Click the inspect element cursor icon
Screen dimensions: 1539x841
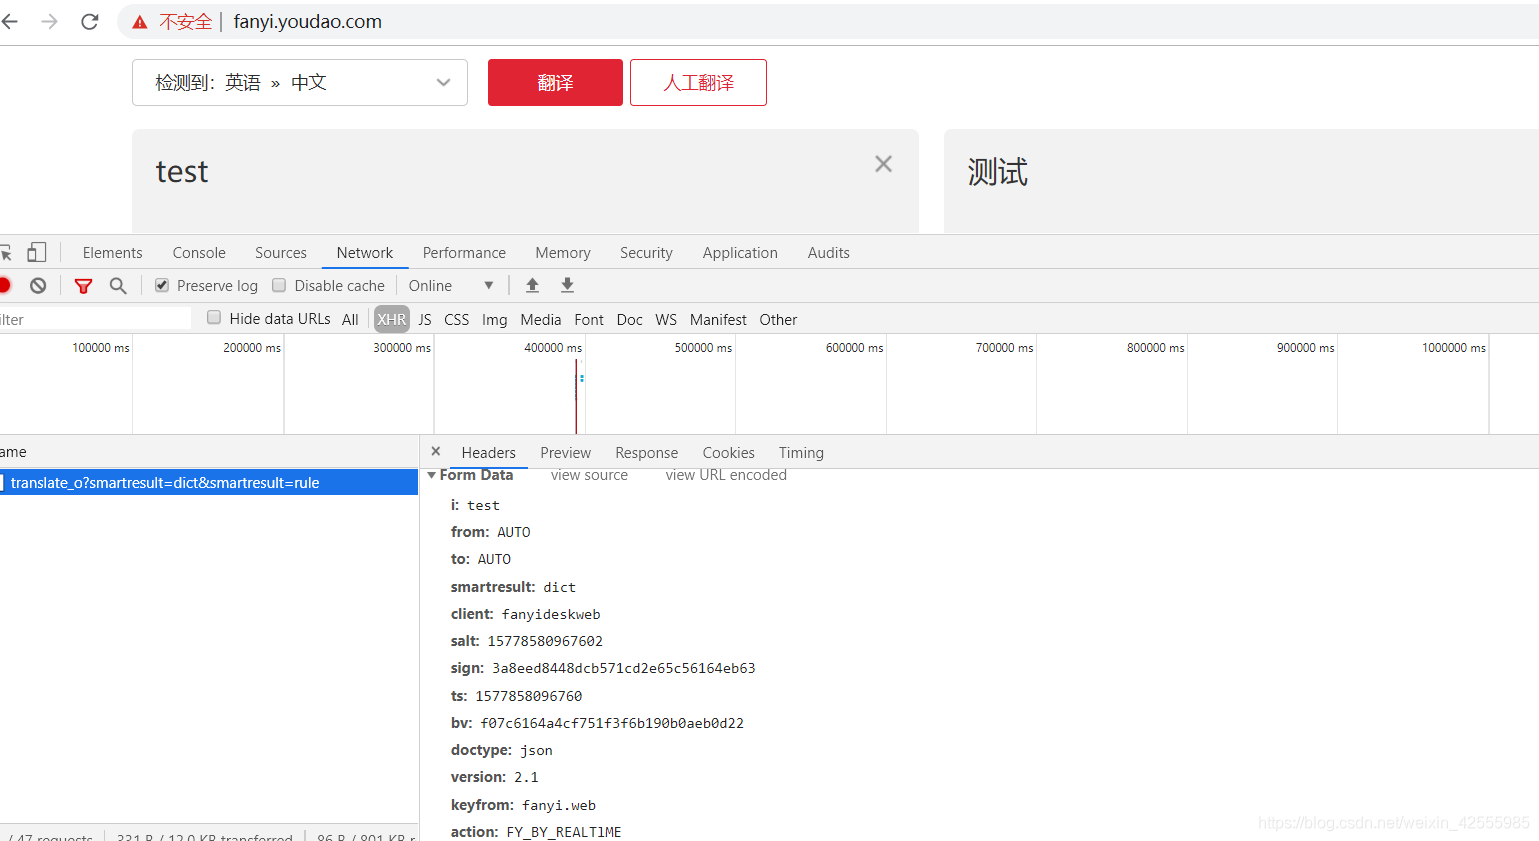(5, 253)
